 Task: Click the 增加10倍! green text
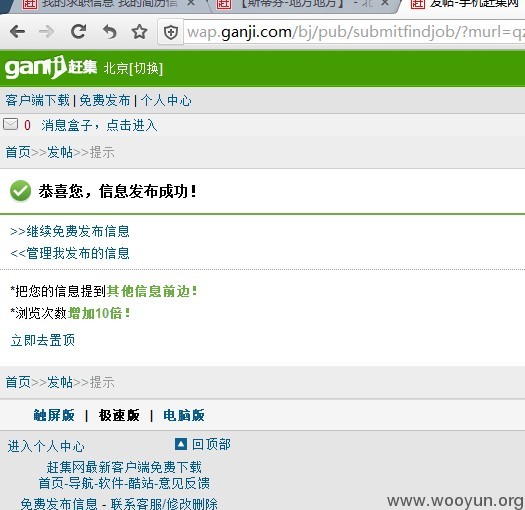[x=99, y=313]
